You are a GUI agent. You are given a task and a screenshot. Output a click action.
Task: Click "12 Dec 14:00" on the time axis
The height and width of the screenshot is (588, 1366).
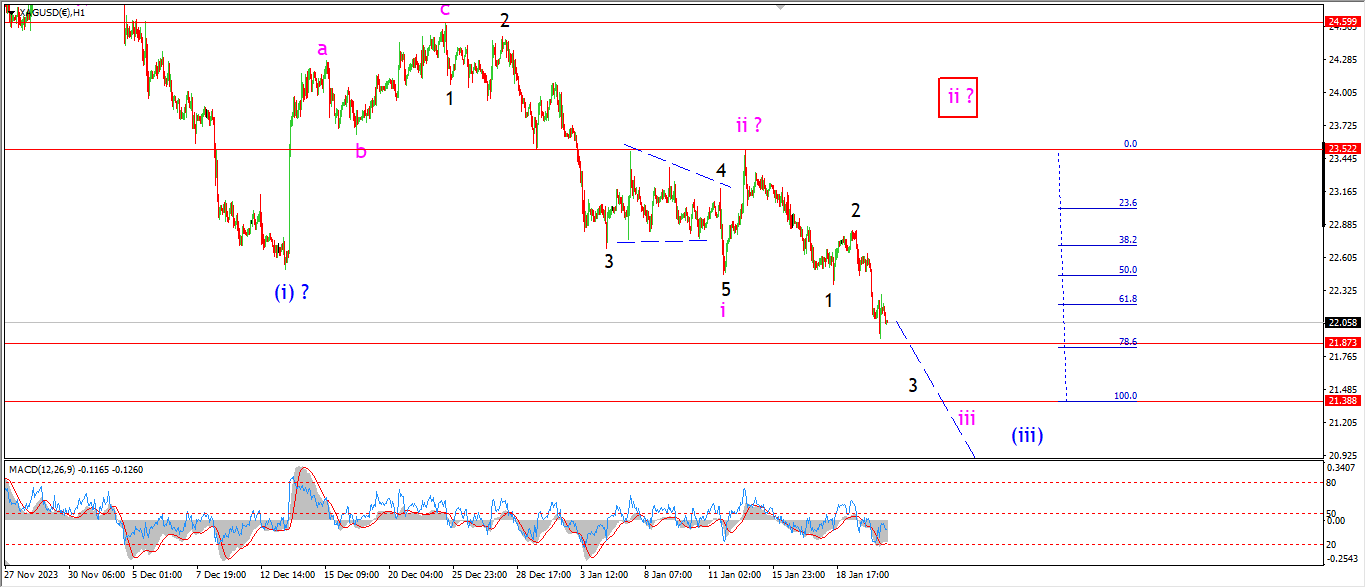tap(287, 575)
